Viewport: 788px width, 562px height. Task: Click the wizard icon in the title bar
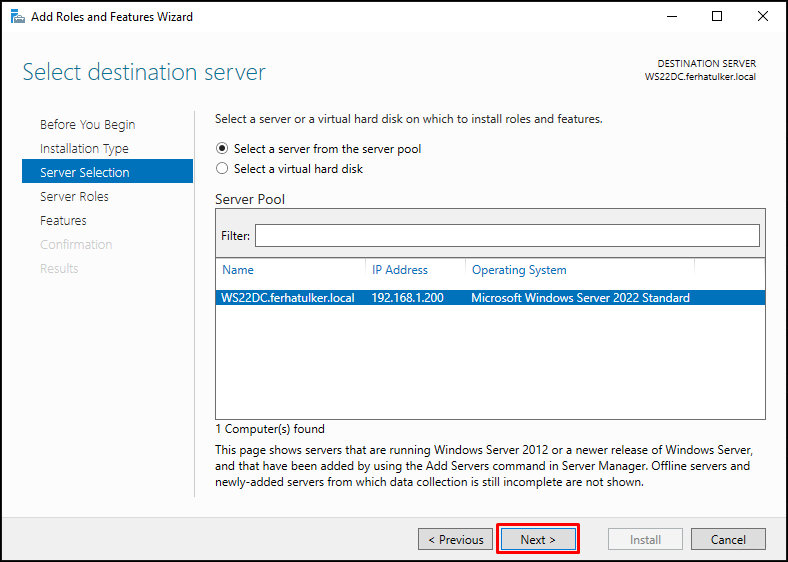15,16
